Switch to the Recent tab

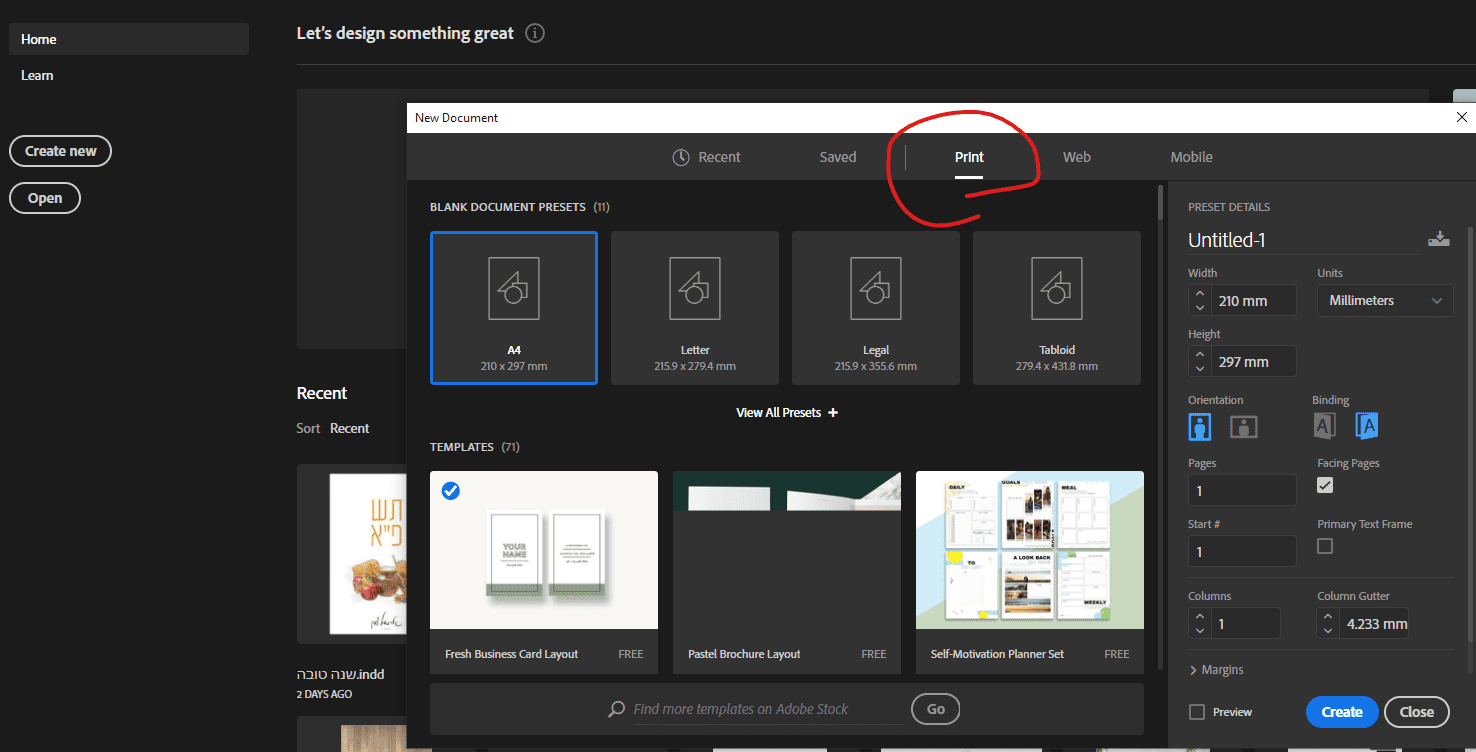click(708, 157)
